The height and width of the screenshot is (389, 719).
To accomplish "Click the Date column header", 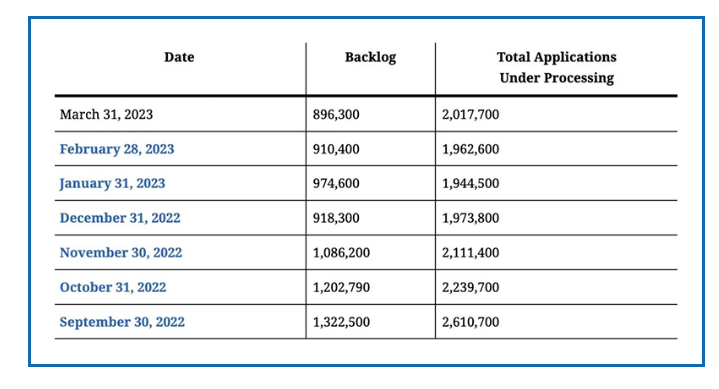I will tap(179, 57).
